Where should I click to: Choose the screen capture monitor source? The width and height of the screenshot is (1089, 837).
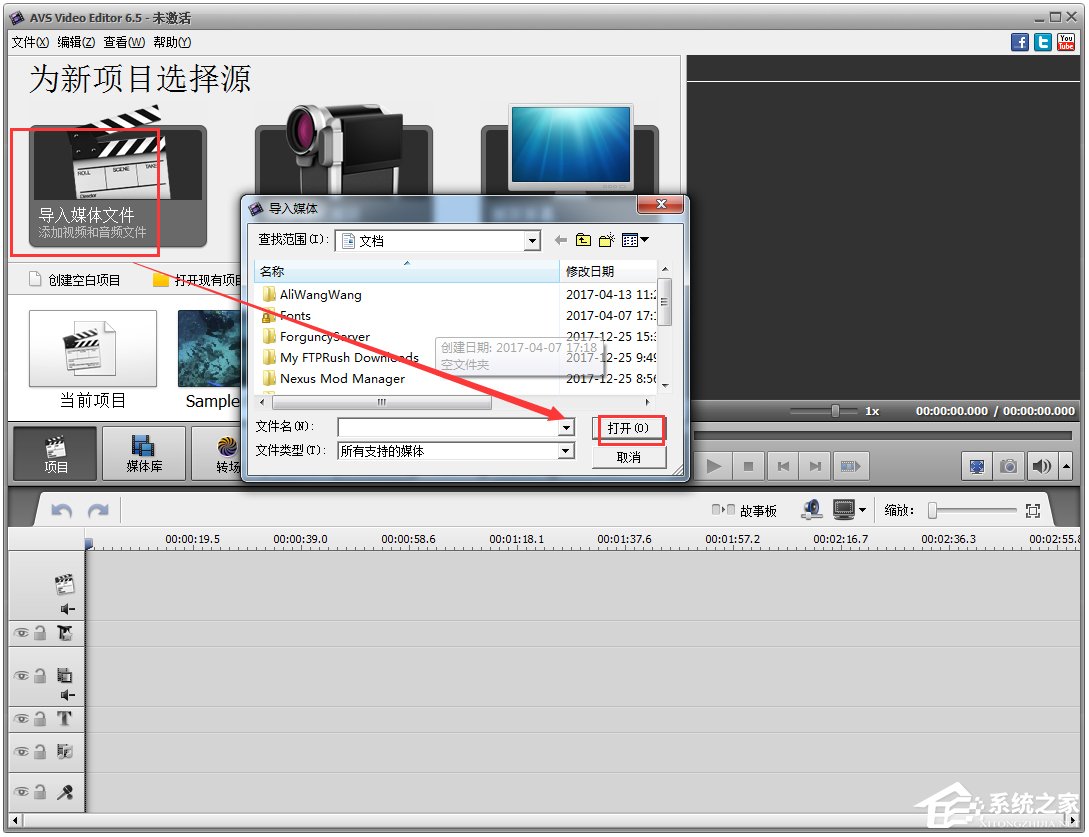coord(570,149)
